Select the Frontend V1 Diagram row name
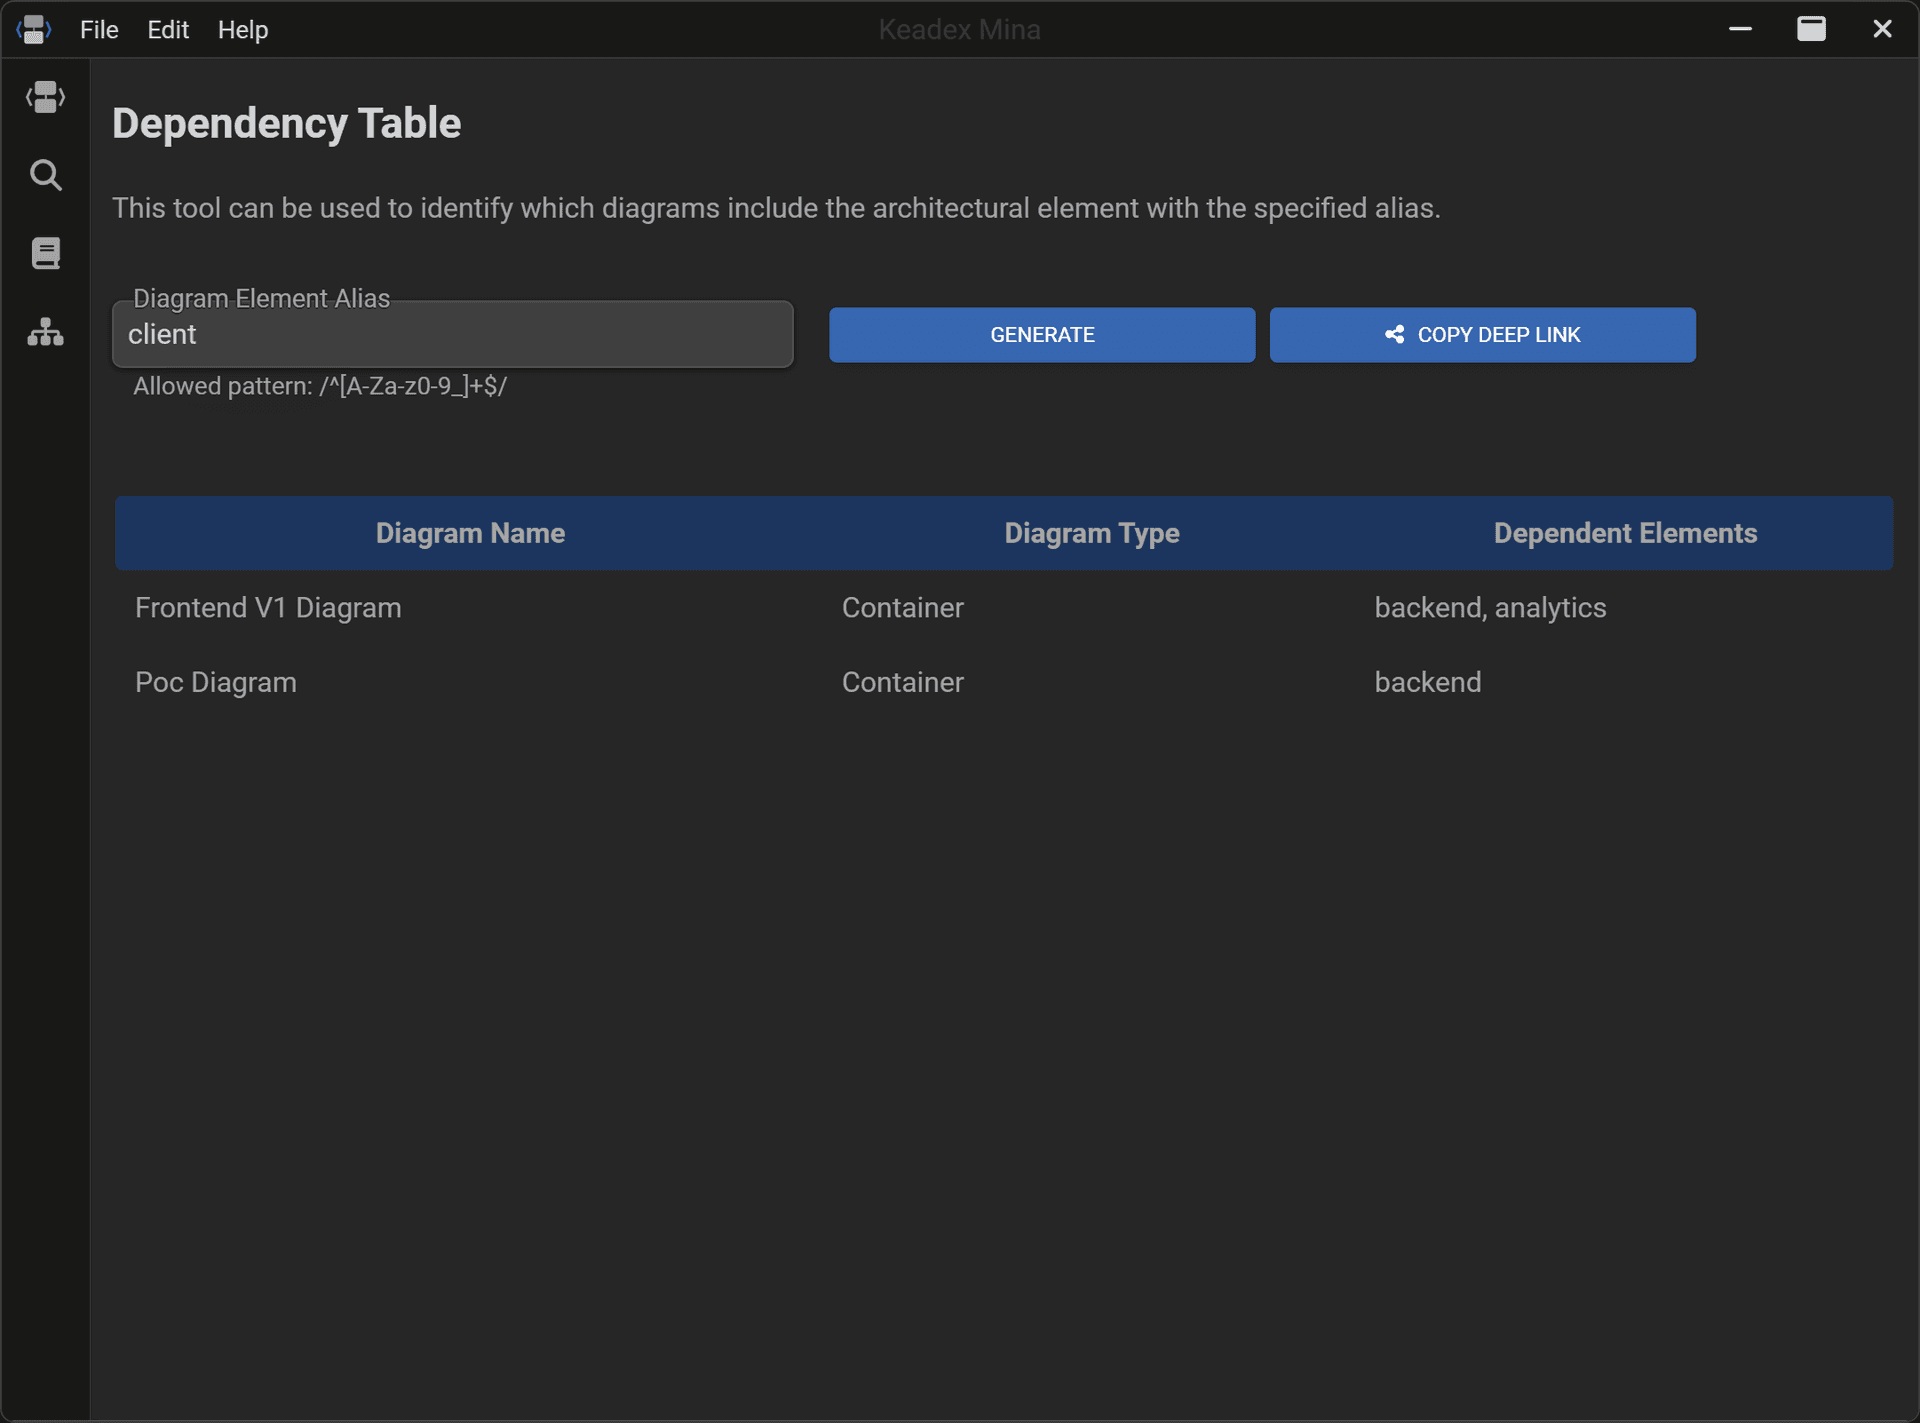This screenshot has height=1423, width=1920. 268,608
